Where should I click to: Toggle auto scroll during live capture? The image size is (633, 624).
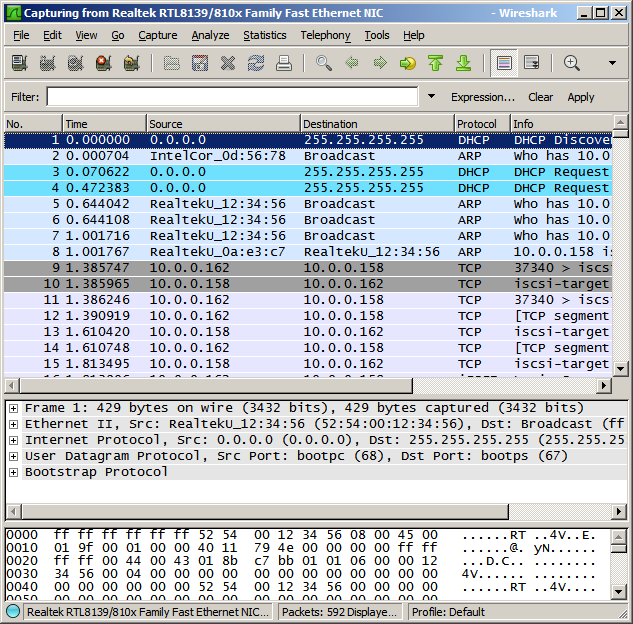[x=531, y=63]
